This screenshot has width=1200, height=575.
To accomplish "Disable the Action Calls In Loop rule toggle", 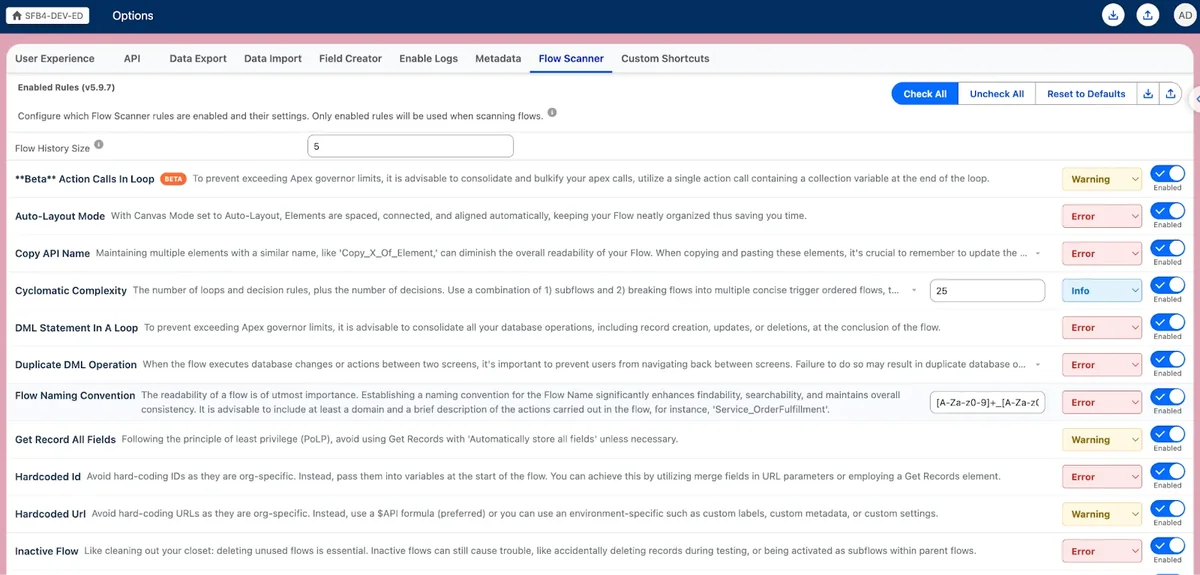I will pos(1167,174).
